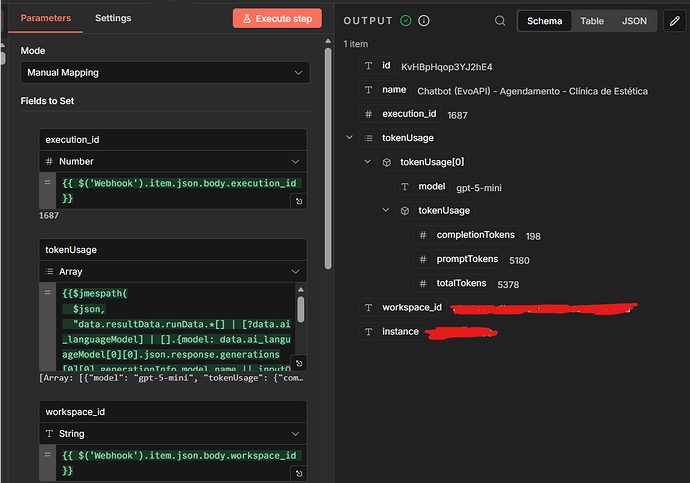Click the pencil edit output icon
The image size is (690, 483).
coord(674,20)
